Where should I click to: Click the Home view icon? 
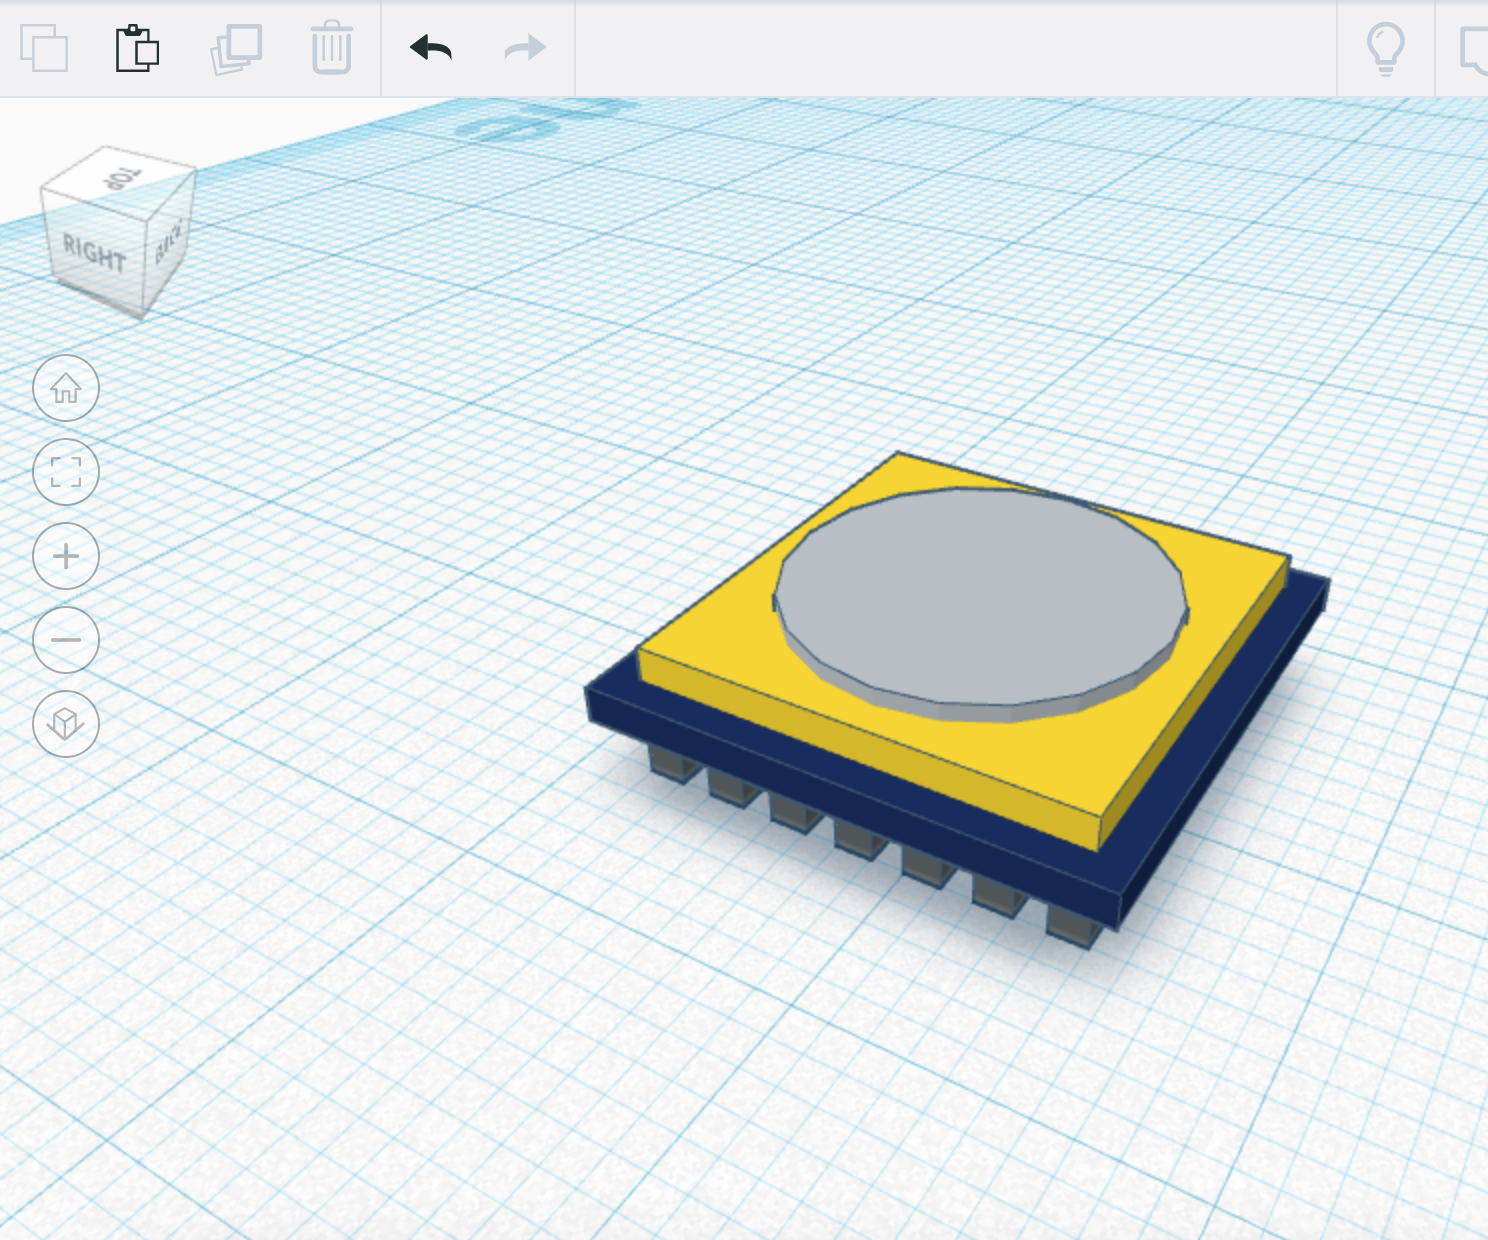(x=65, y=389)
